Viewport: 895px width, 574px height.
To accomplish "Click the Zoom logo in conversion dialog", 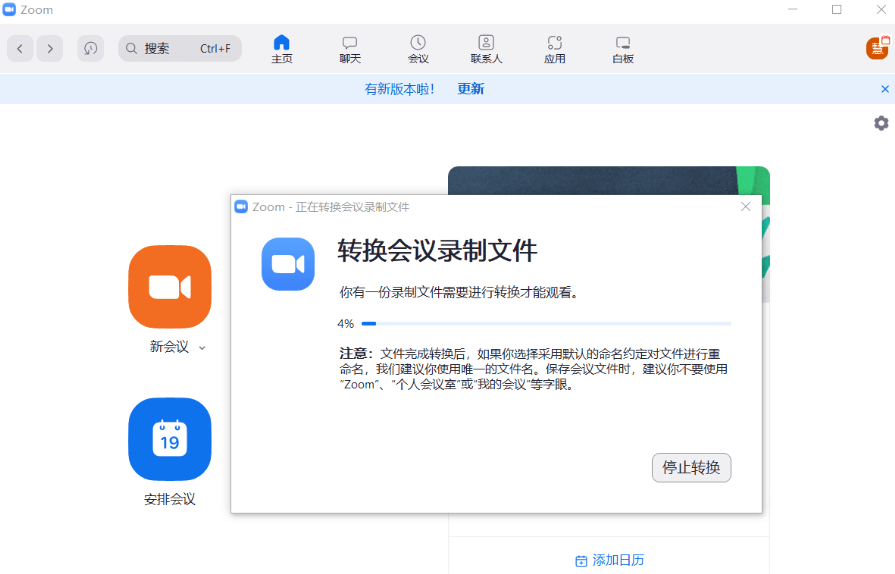I will [288, 264].
